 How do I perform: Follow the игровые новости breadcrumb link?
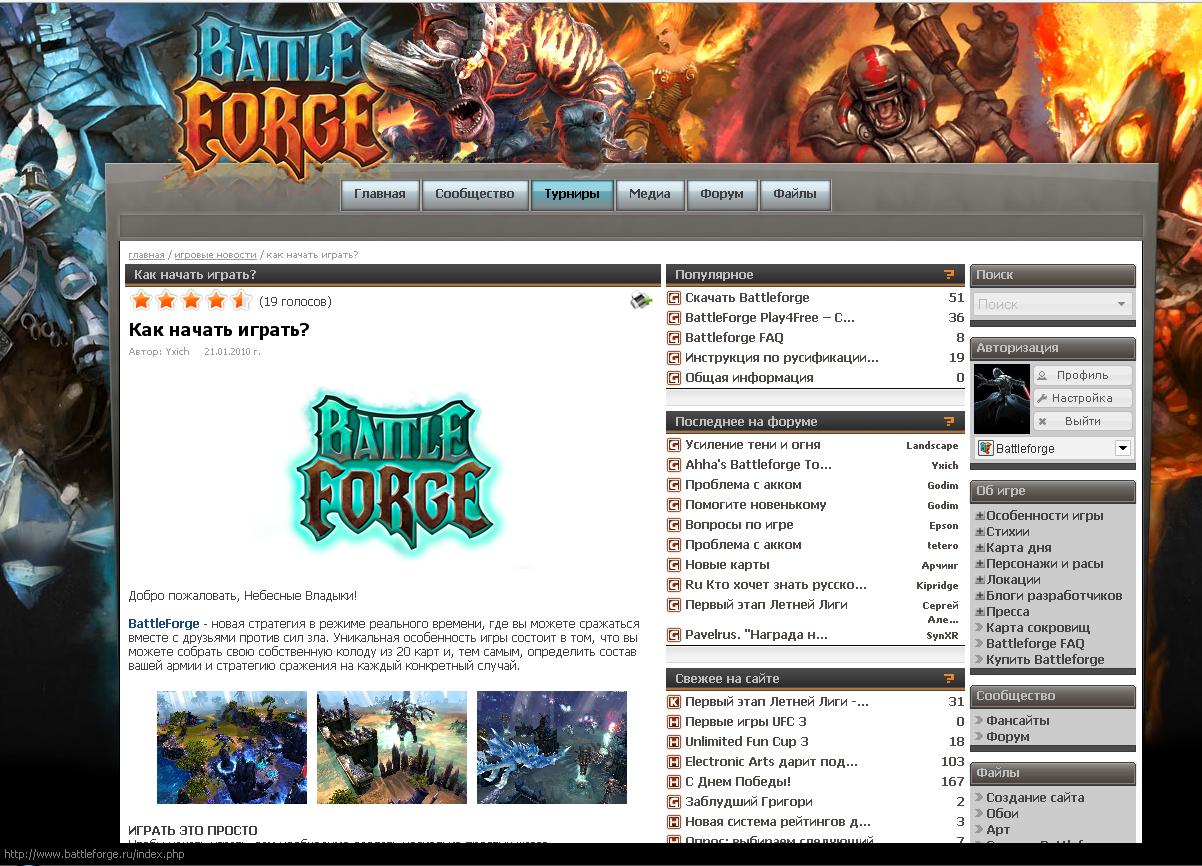point(215,255)
